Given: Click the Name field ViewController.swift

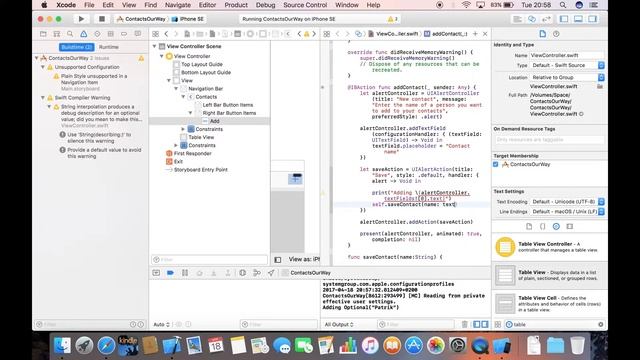Looking at the screenshot, I should pyautogui.click(x=567, y=55).
